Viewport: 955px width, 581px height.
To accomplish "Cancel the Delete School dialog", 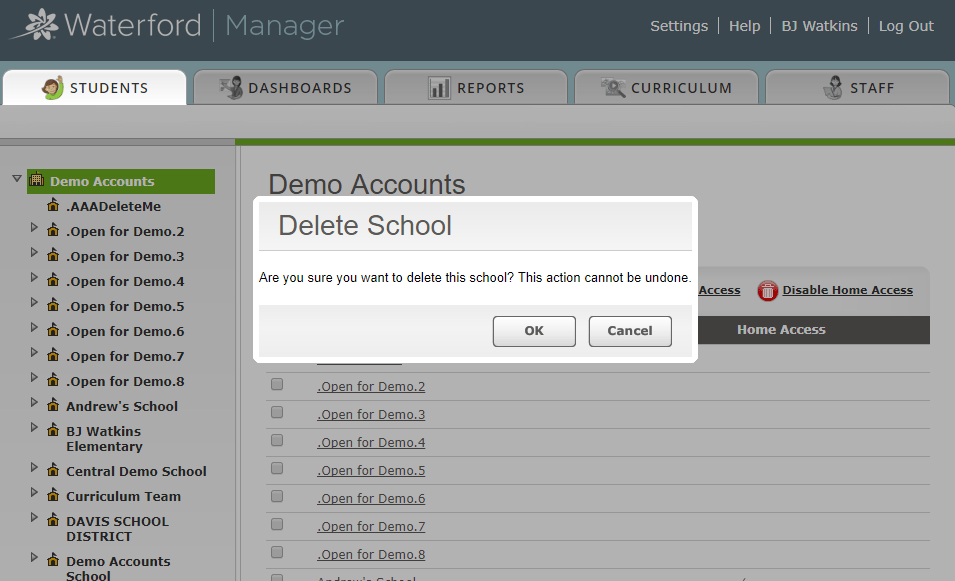I will pos(630,331).
